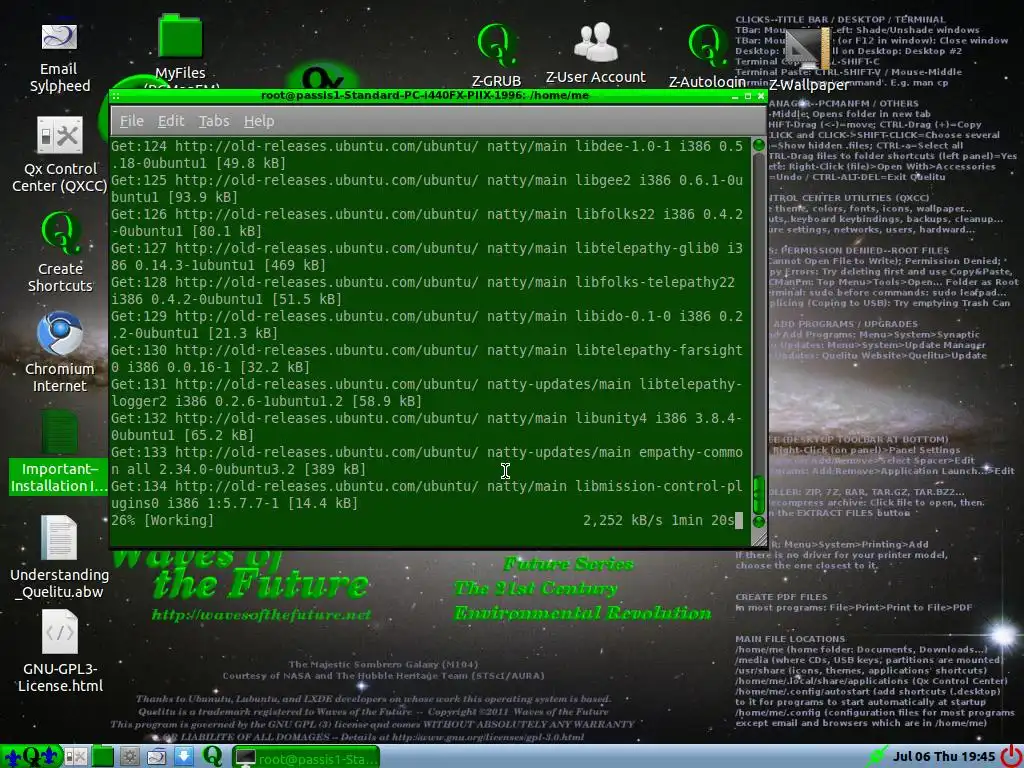Open the terminal Tabs menu
The height and width of the screenshot is (768, 1024).
point(214,121)
